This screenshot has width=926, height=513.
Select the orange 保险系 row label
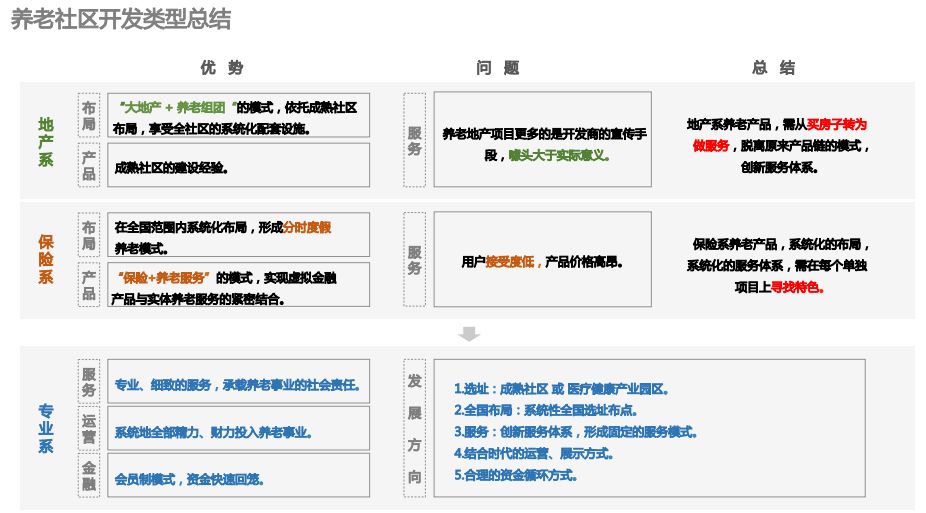tap(46, 259)
